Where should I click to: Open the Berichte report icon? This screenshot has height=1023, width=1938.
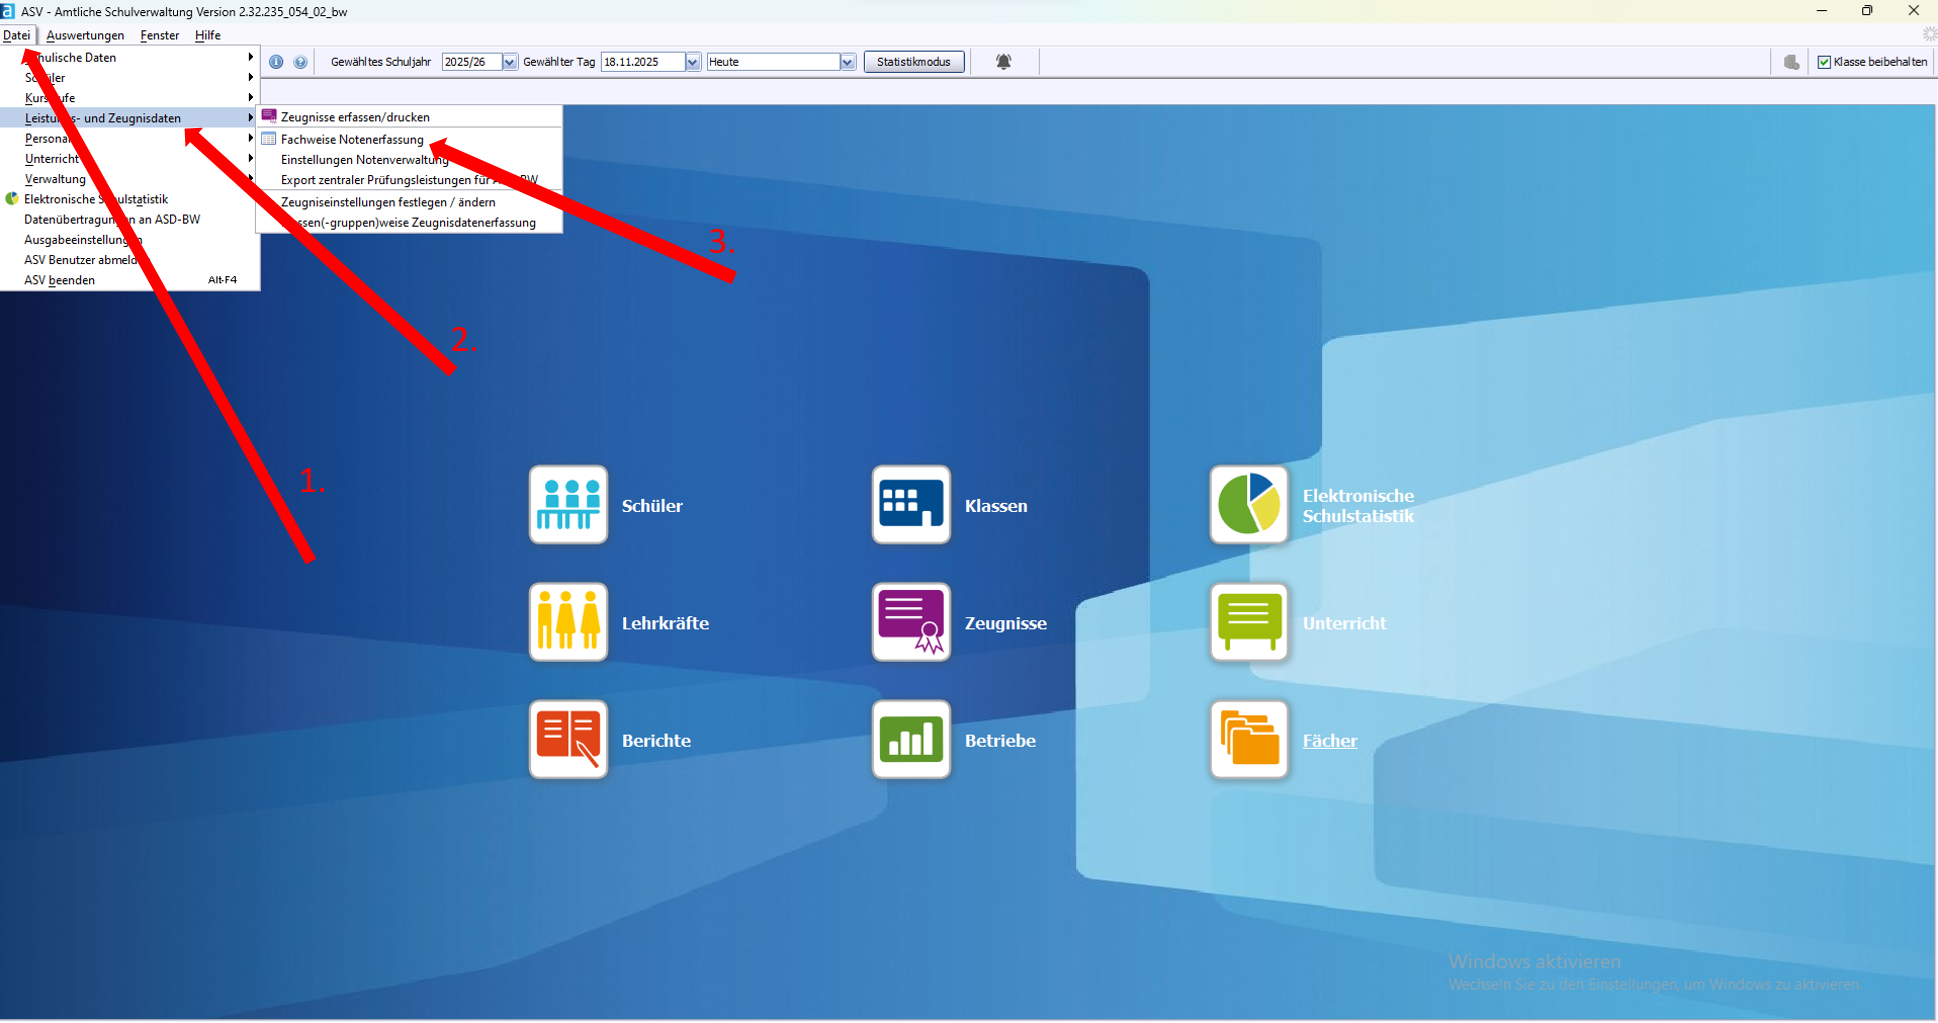pos(568,739)
